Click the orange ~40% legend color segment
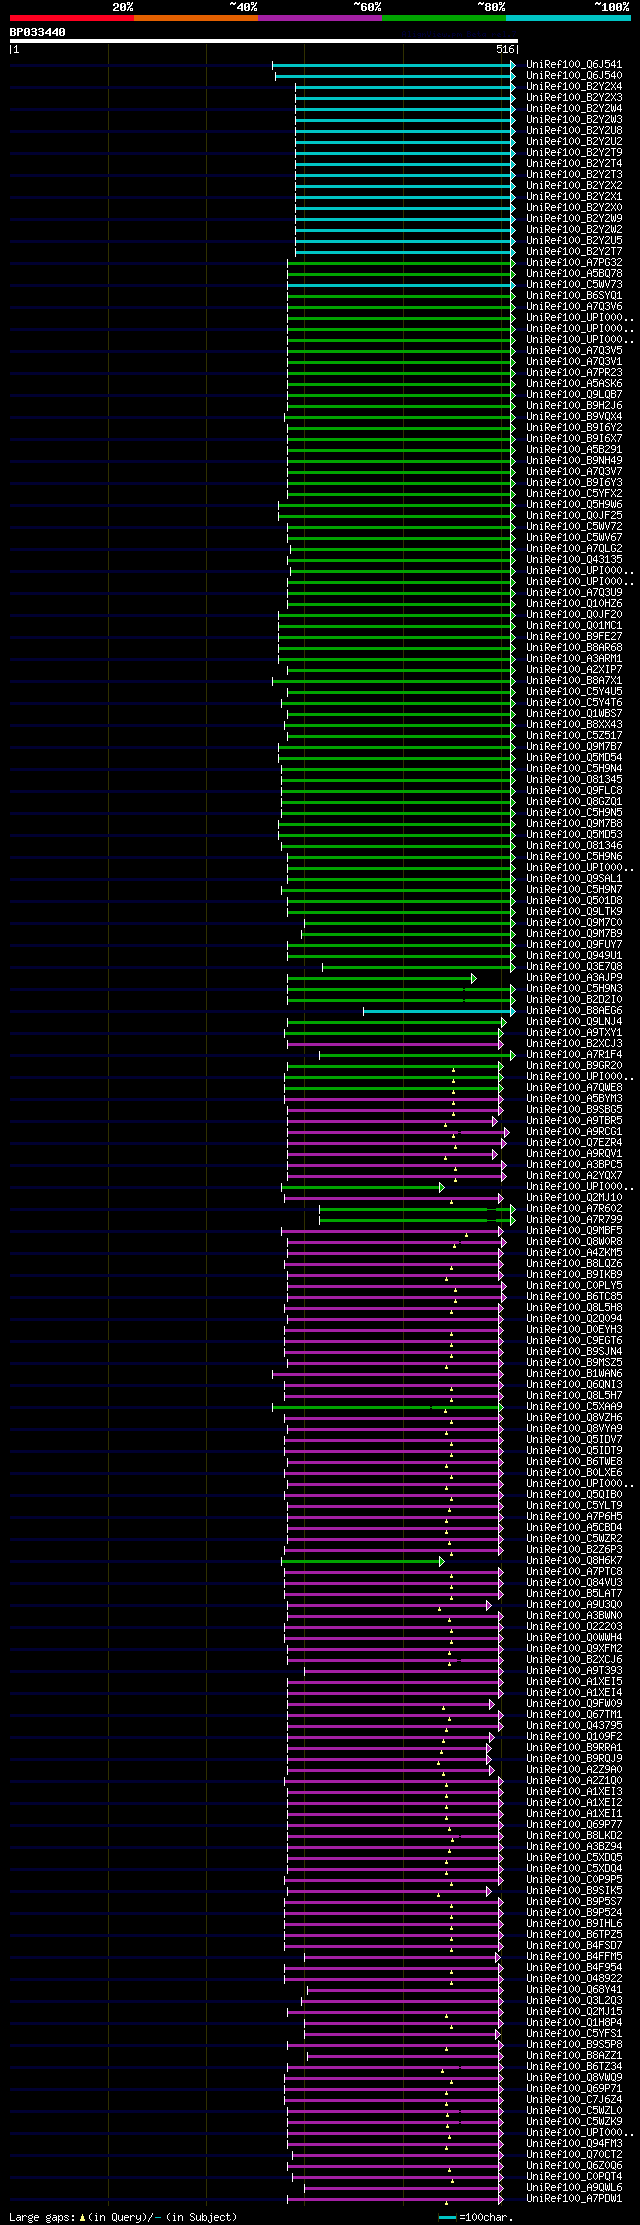The image size is (640, 2225). (195, 18)
